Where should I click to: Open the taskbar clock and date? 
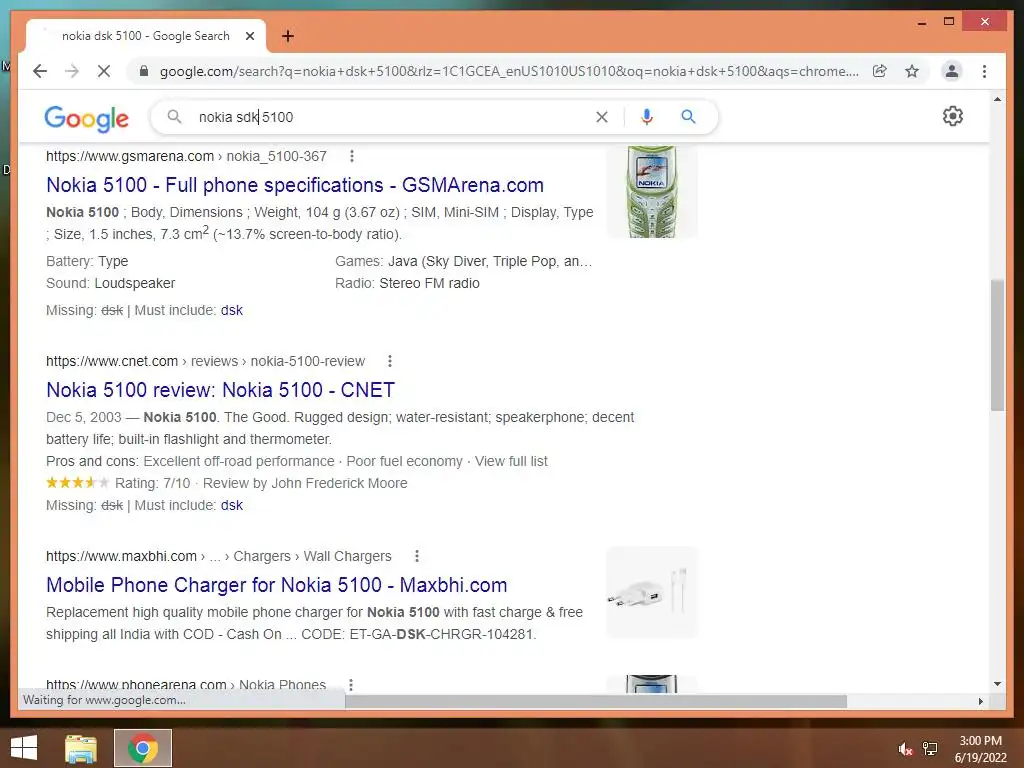(x=980, y=749)
